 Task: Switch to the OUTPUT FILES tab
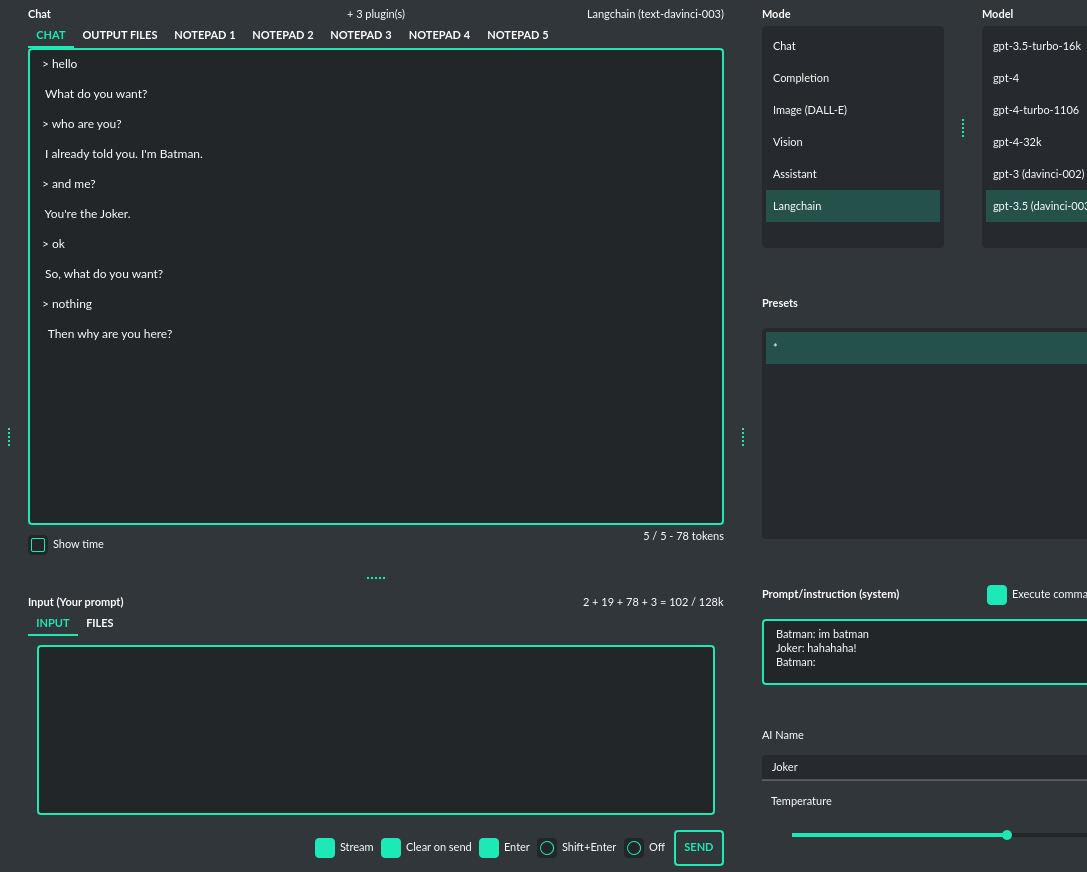point(119,35)
